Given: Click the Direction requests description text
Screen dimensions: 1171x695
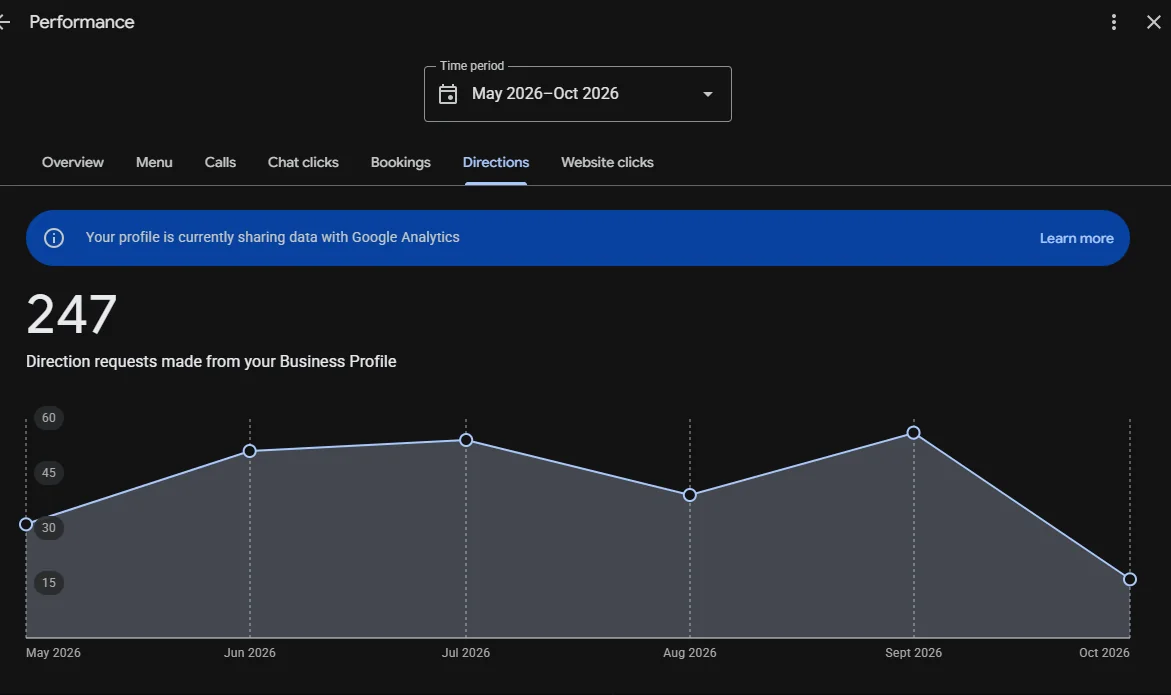Looking at the screenshot, I should (211, 361).
